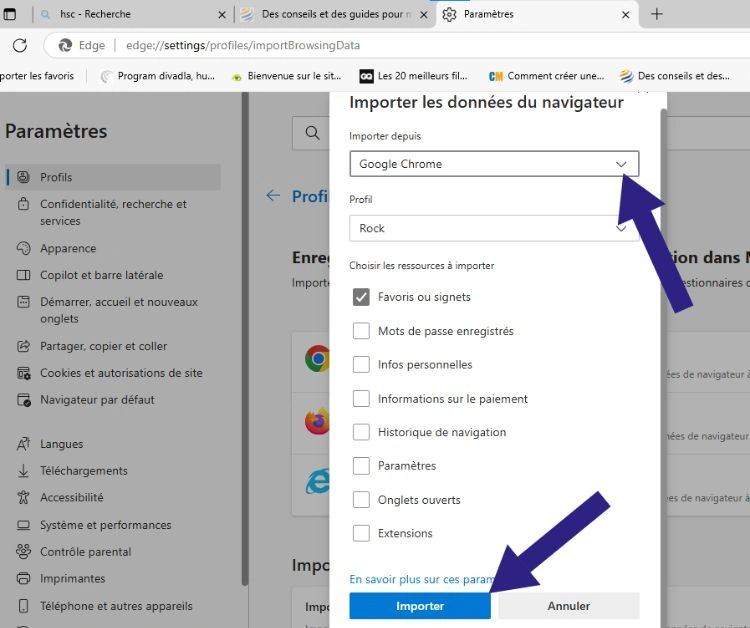Click the tab actions menu icon
The width and height of the screenshot is (750, 628).
(x=9, y=14)
